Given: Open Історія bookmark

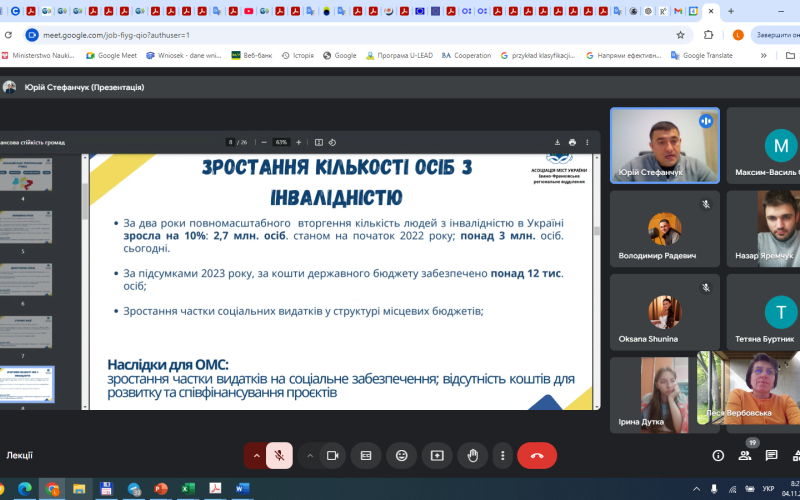Looking at the screenshot, I should tap(297, 56).
